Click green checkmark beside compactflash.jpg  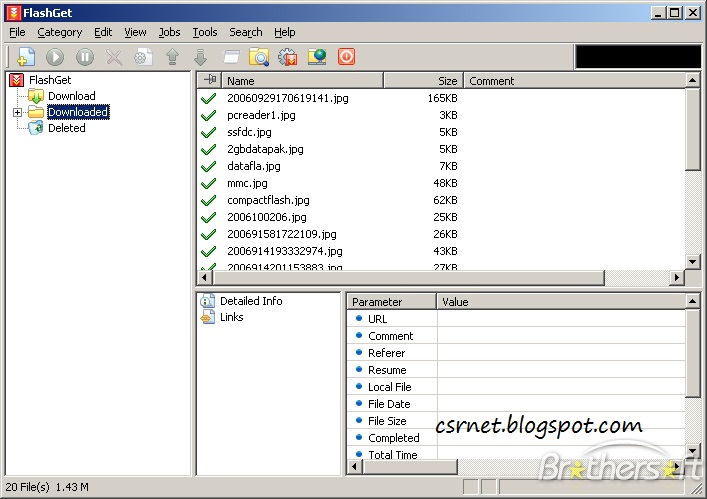(208, 200)
